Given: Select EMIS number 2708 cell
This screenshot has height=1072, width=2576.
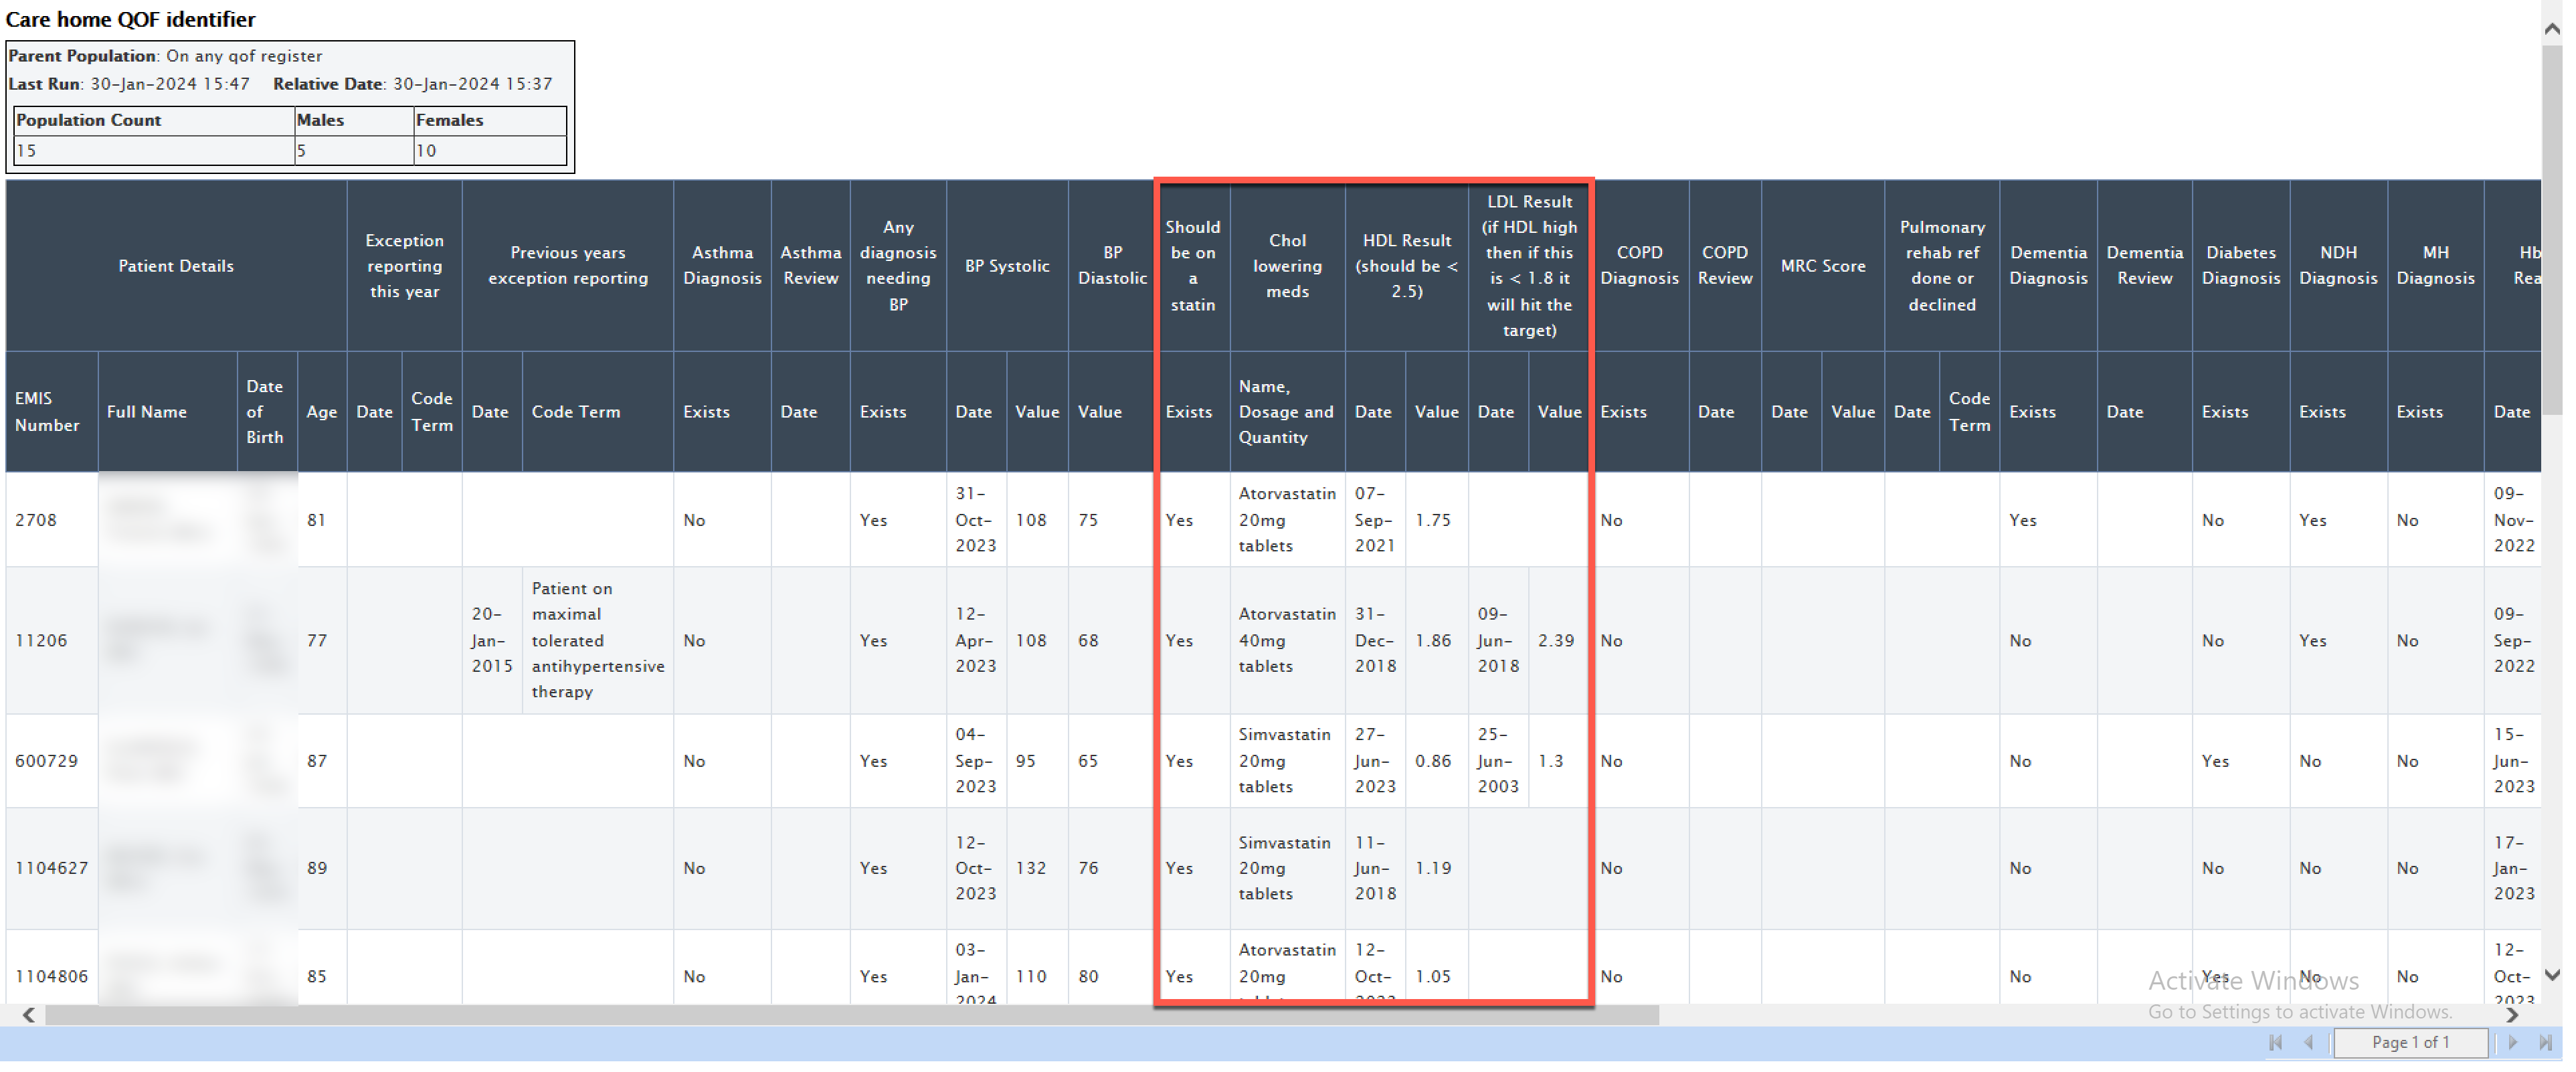Looking at the screenshot, I should pos(52,520).
